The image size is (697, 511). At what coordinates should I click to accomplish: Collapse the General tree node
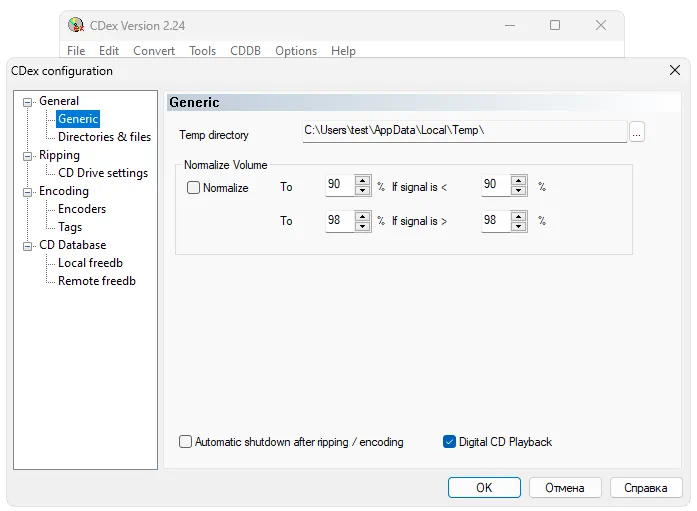pos(28,102)
